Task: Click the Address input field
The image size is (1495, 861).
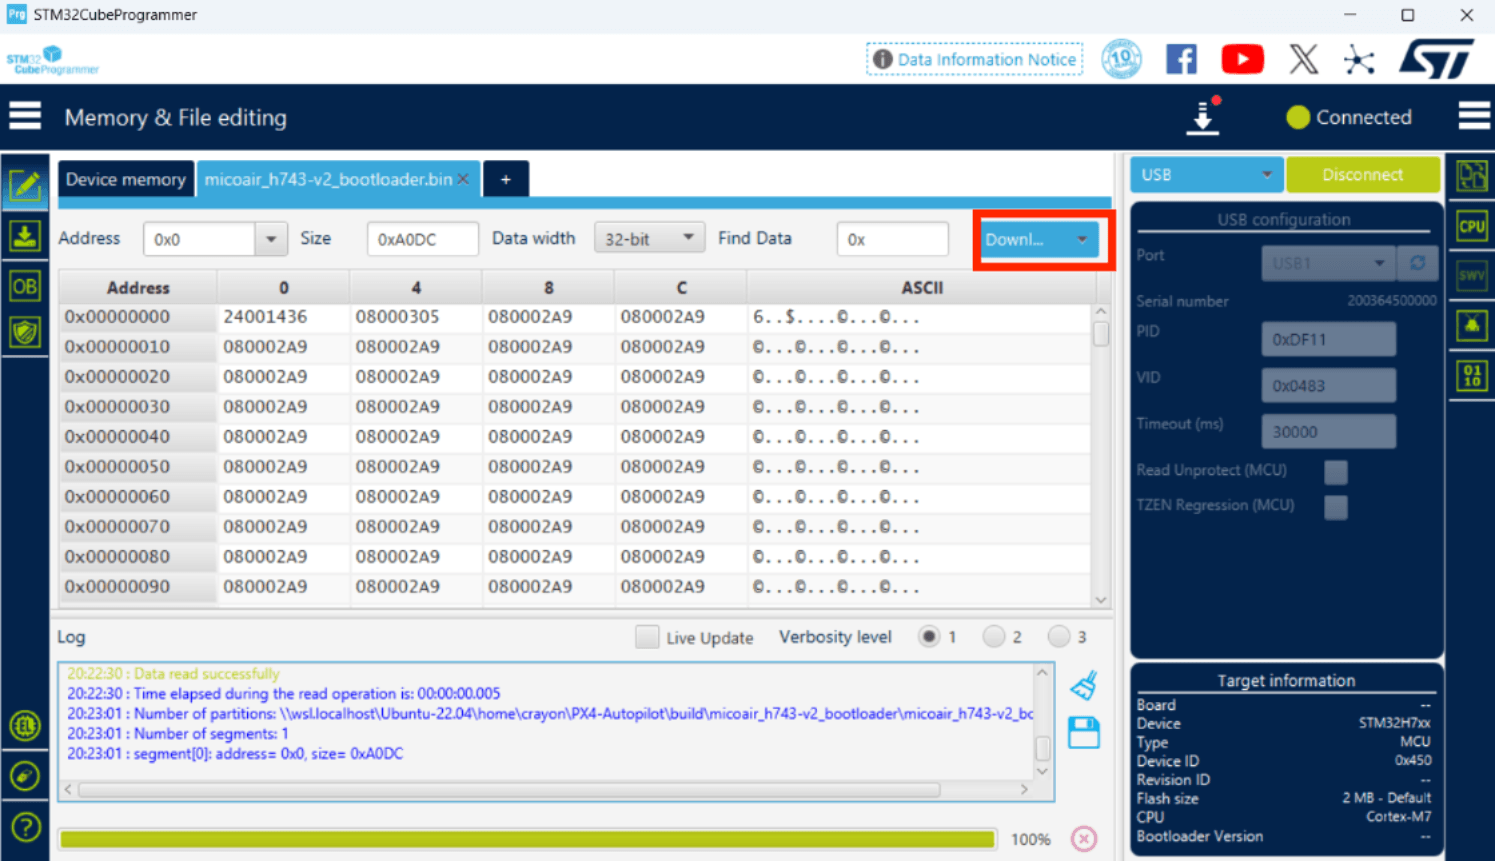Action: [199, 239]
